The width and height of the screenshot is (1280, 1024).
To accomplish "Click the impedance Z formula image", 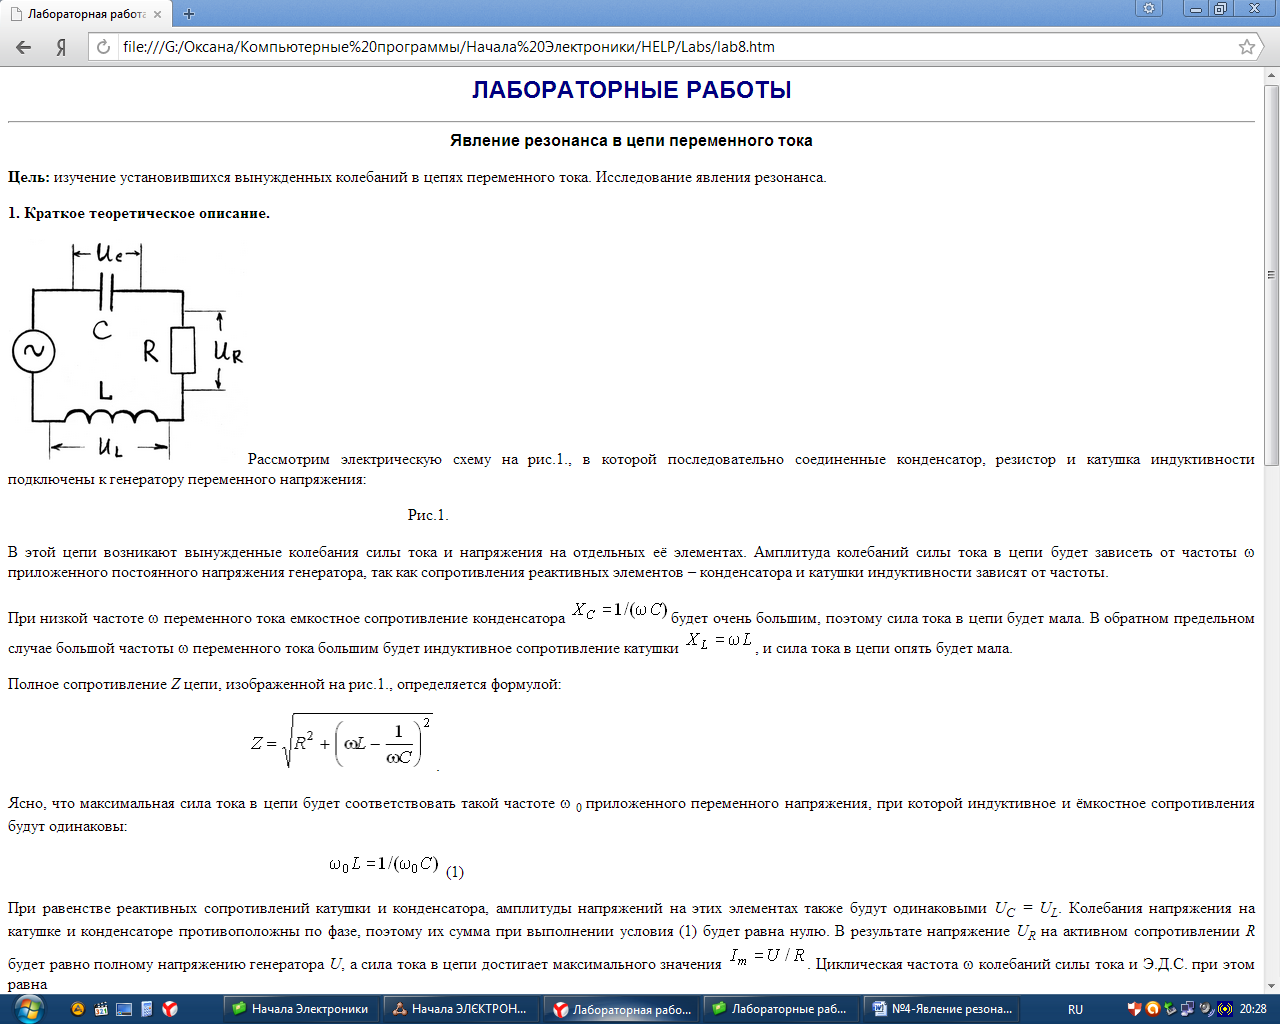I will pyautogui.click(x=343, y=741).
